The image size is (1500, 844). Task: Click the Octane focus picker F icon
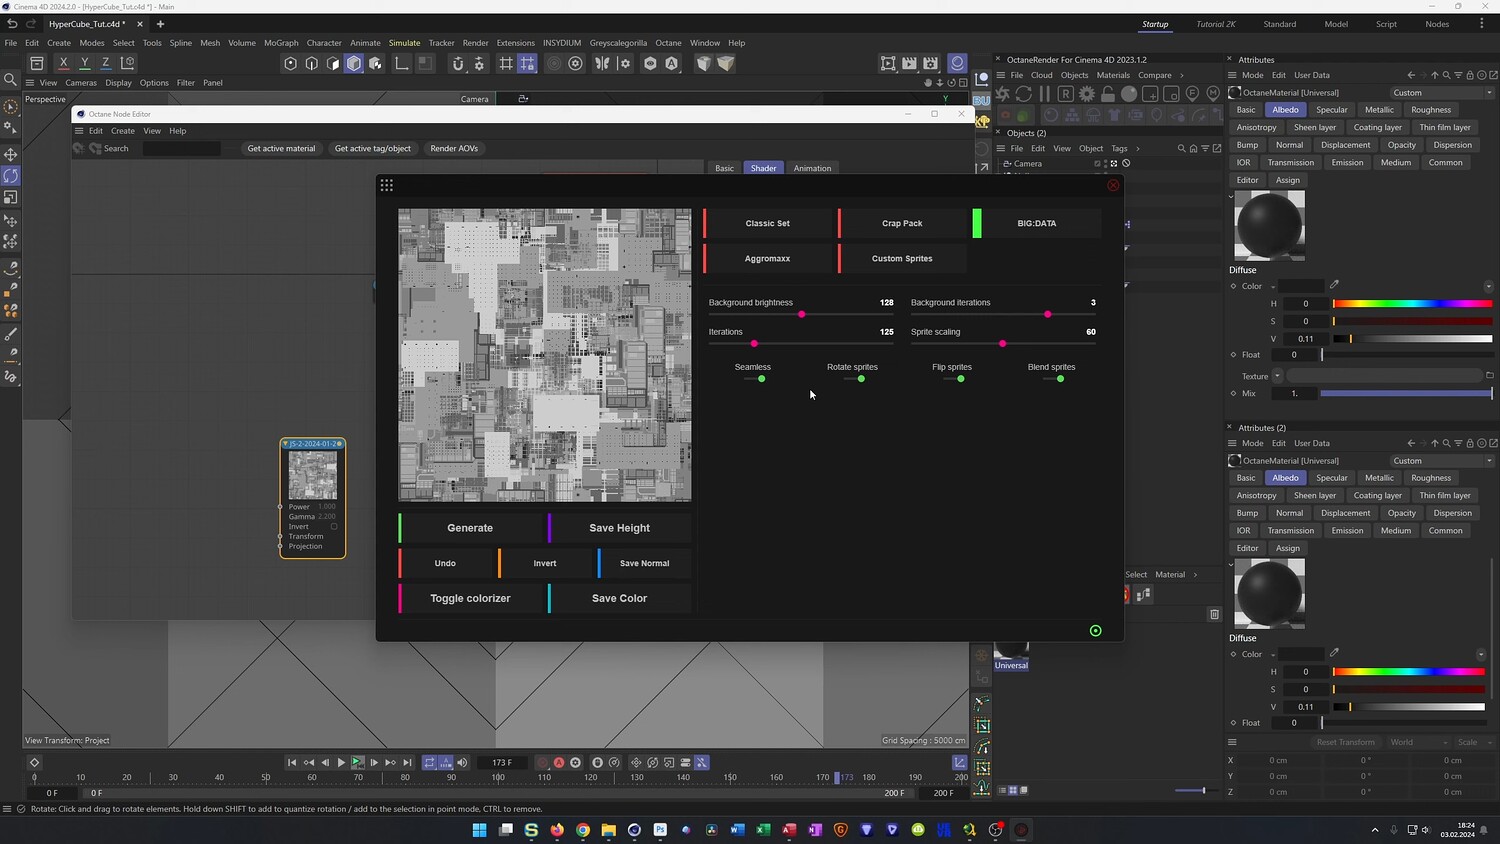click(1192, 93)
